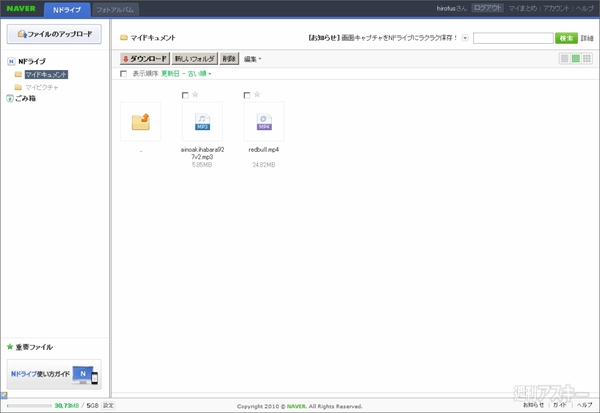
Task: Click the MP3 file thumbnail icon
Action: (x=202, y=122)
